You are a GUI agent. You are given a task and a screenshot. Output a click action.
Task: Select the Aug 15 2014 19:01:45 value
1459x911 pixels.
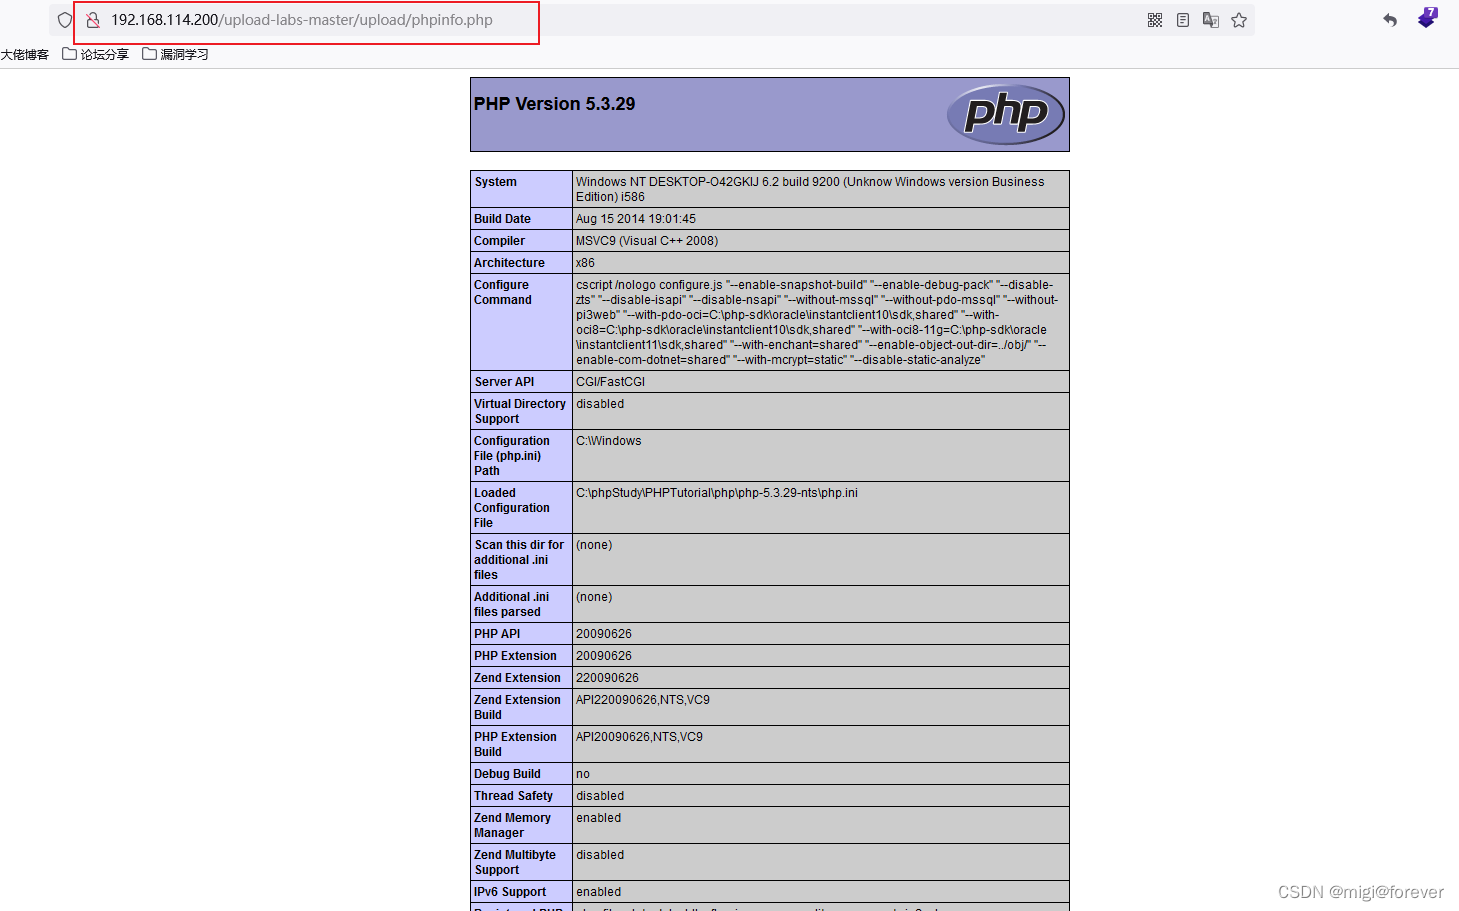point(636,219)
